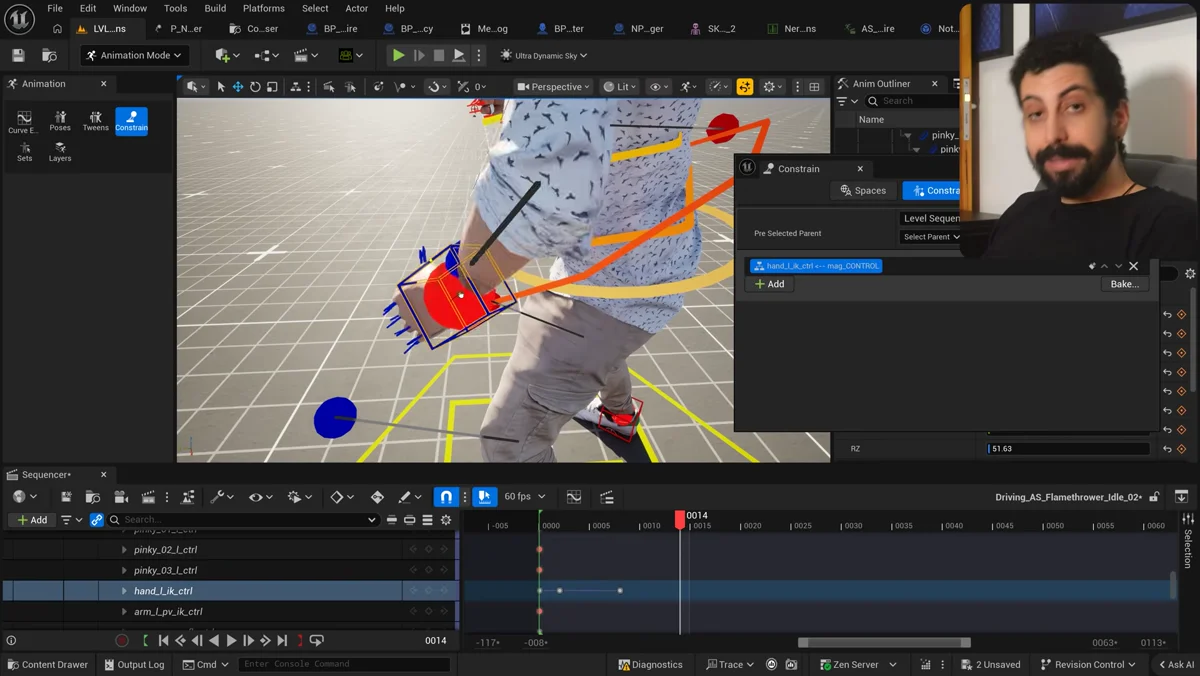This screenshot has width=1200, height=676.
Task: Click the sequencer Play forward button
Action: click(231, 640)
